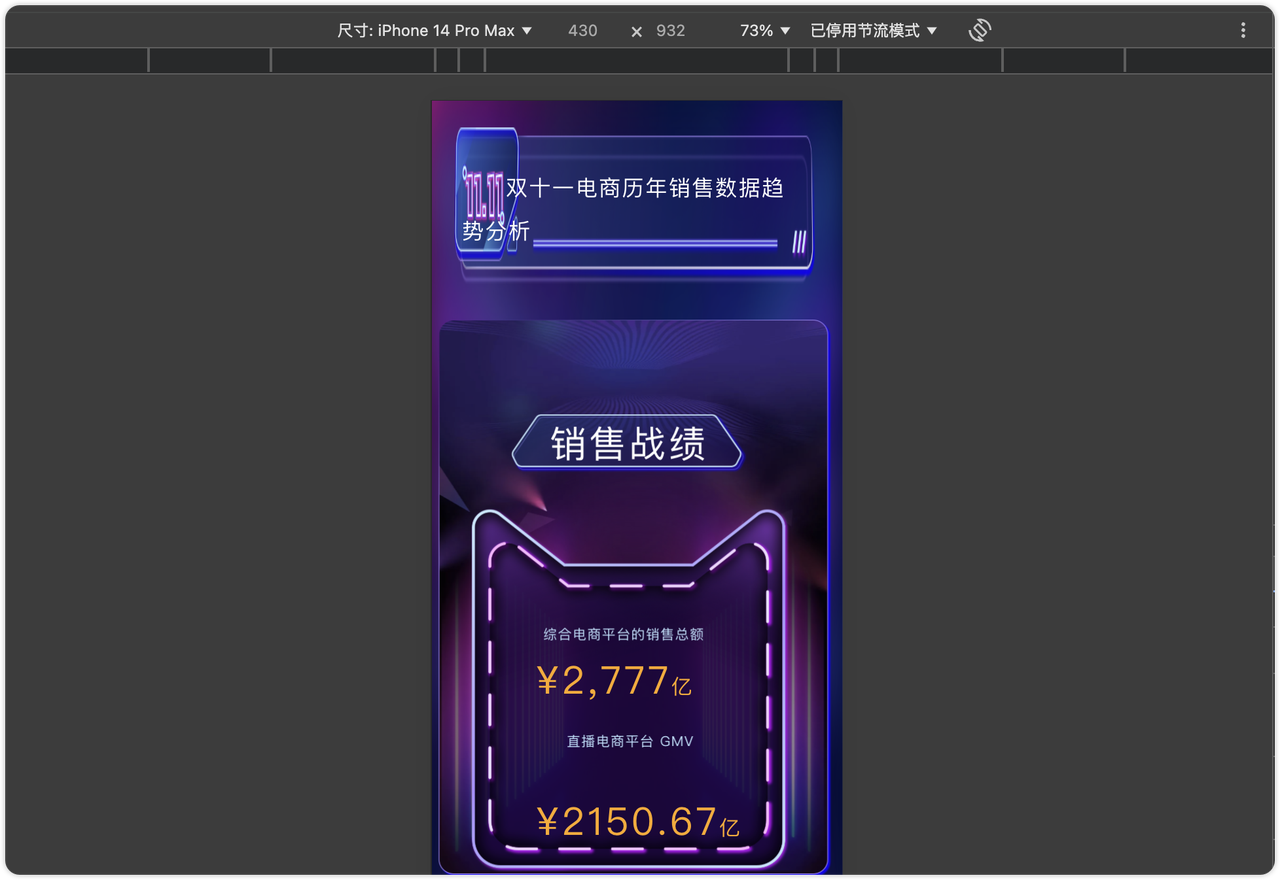
Task: Click the 11.11 logo badge in header
Action: [486, 195]
